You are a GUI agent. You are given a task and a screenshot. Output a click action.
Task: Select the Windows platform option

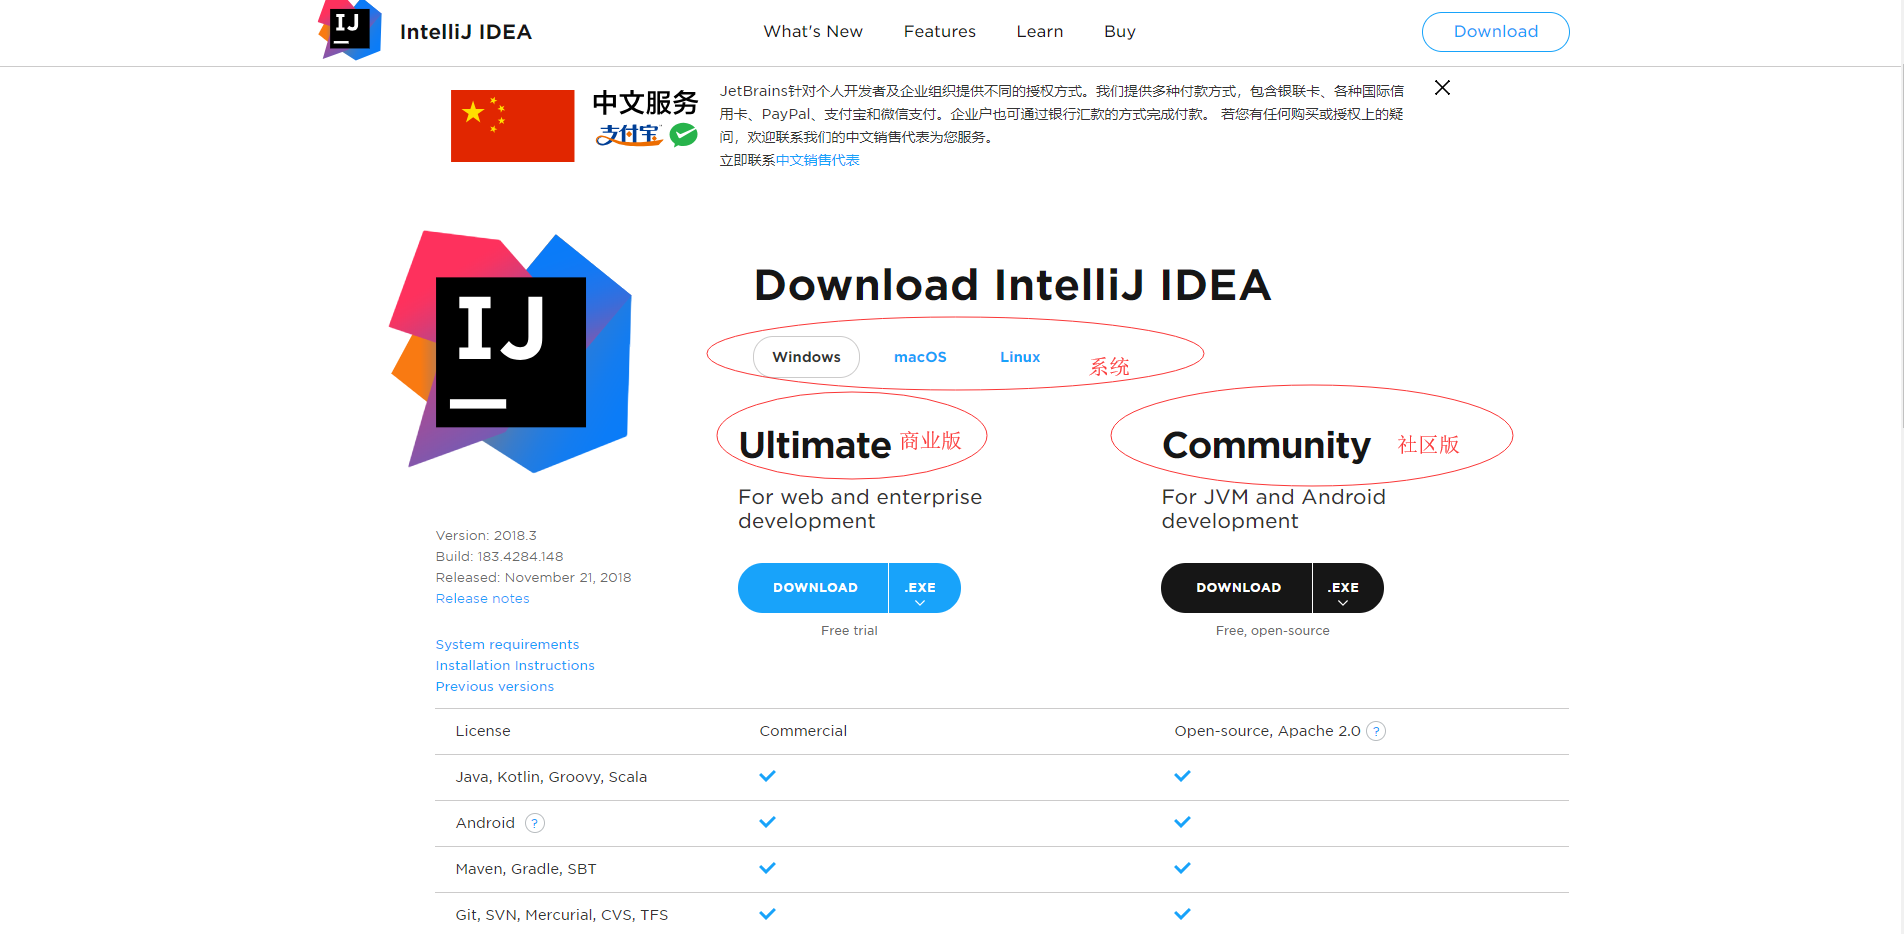(x=806, y=357)
